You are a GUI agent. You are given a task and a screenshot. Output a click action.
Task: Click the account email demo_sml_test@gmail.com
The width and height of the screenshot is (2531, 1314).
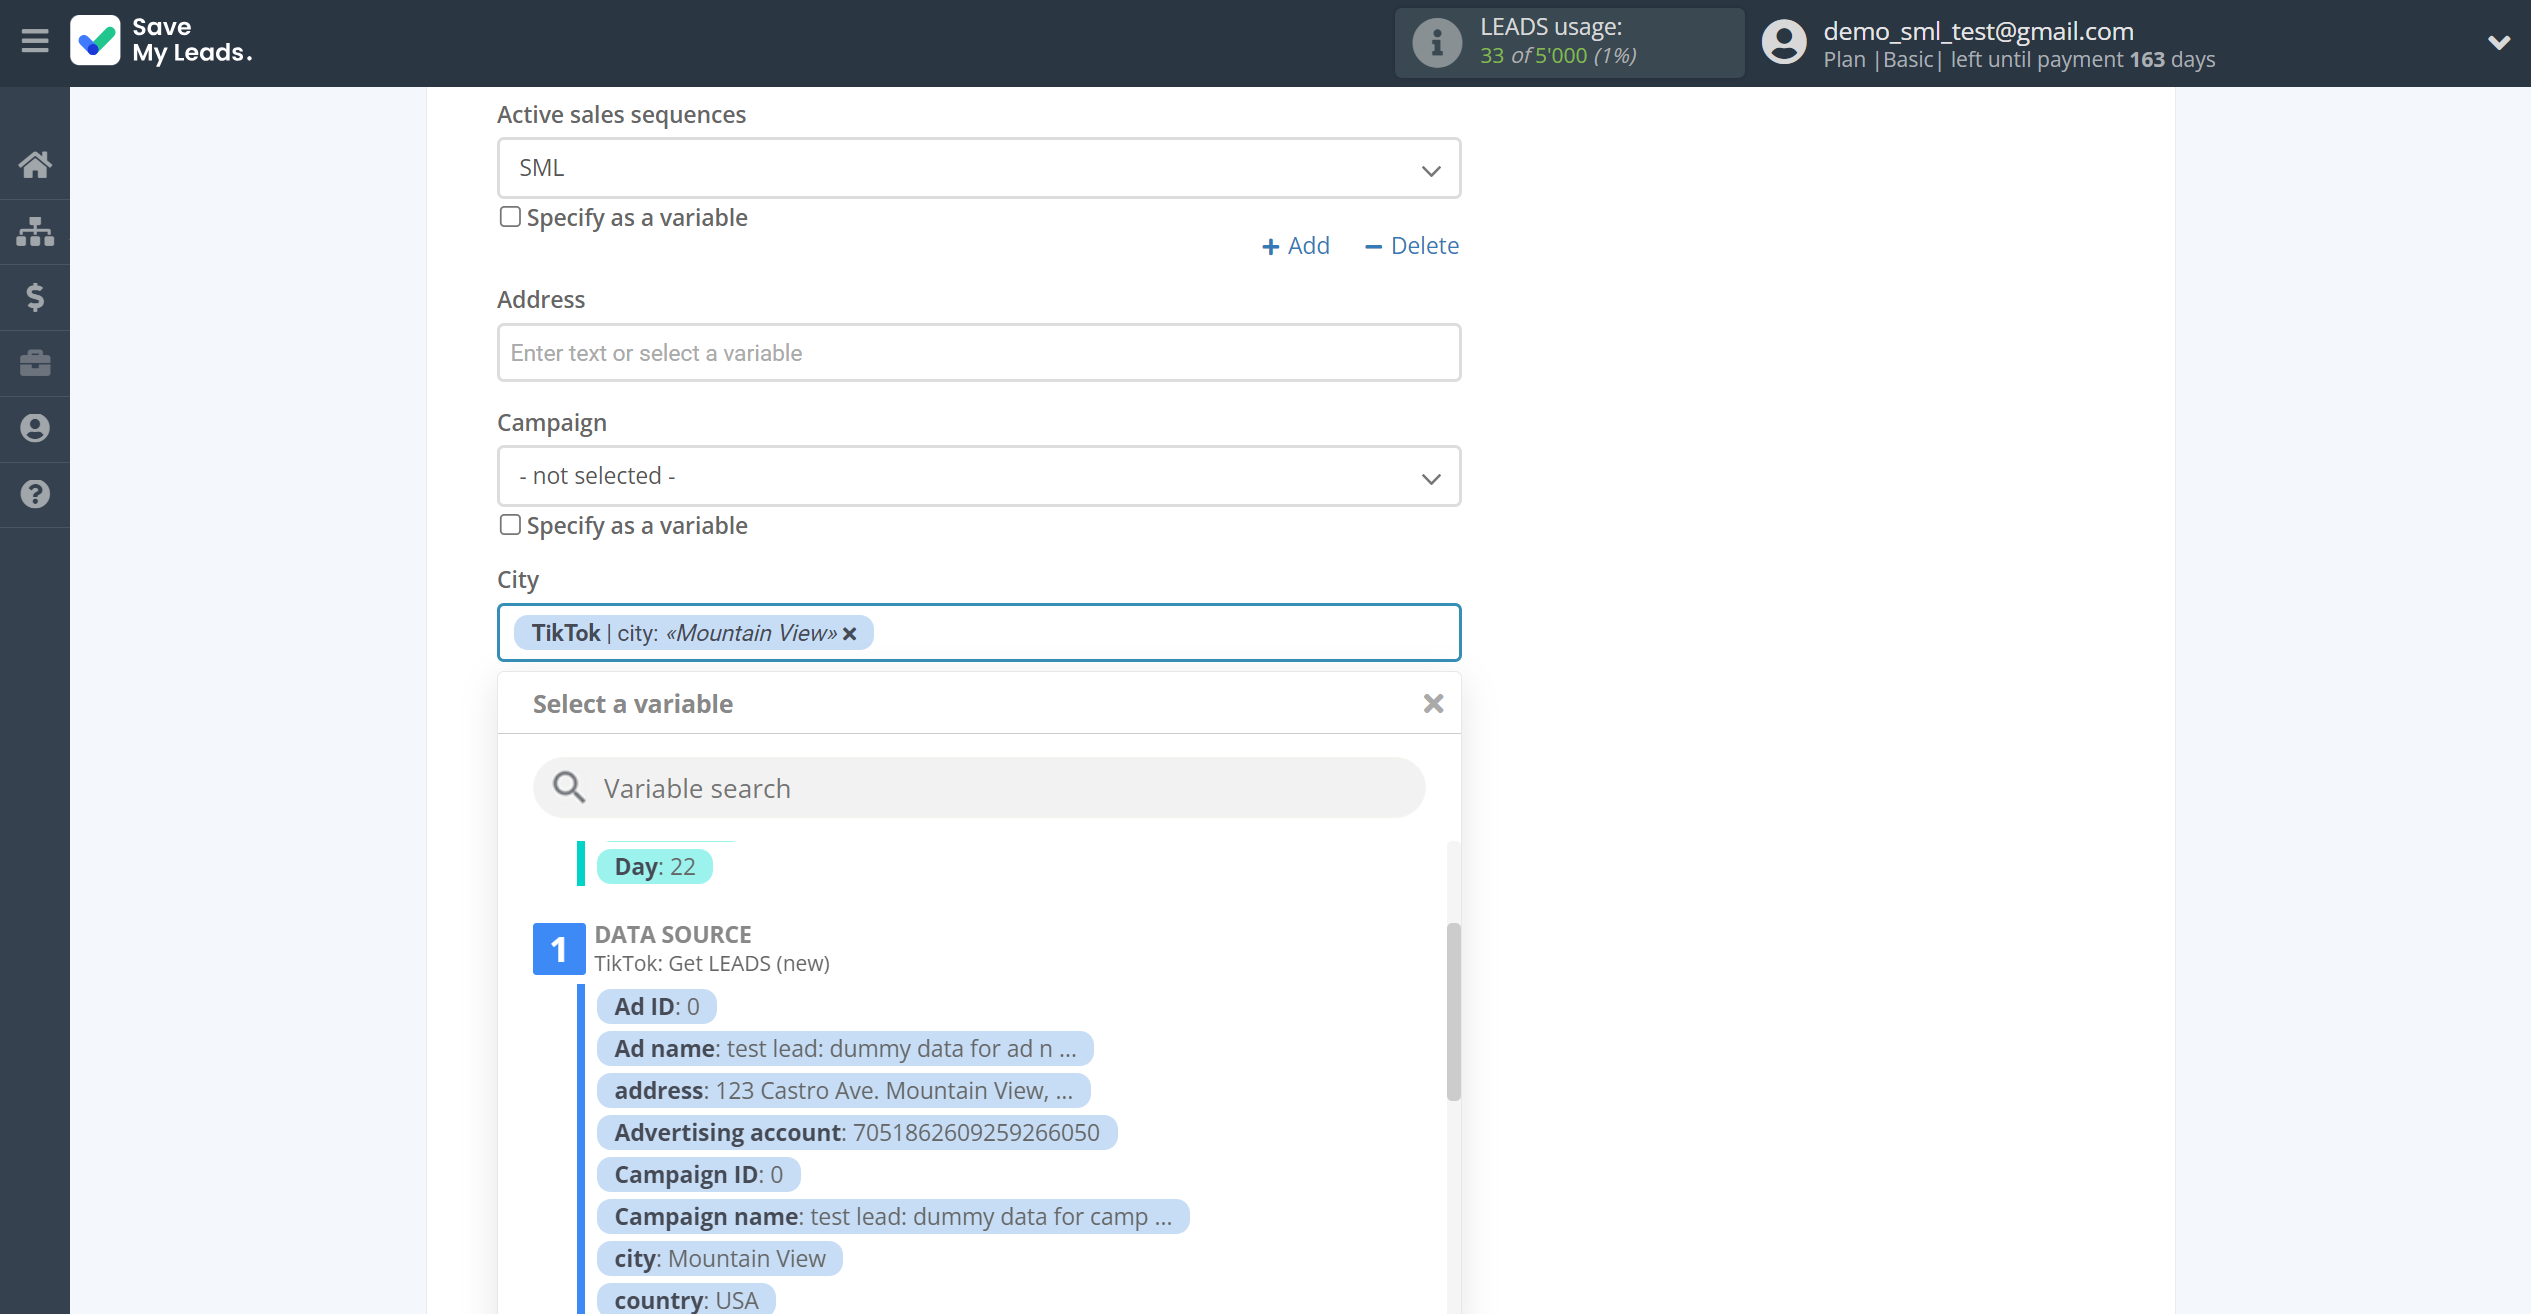(x=1978, y=31)
